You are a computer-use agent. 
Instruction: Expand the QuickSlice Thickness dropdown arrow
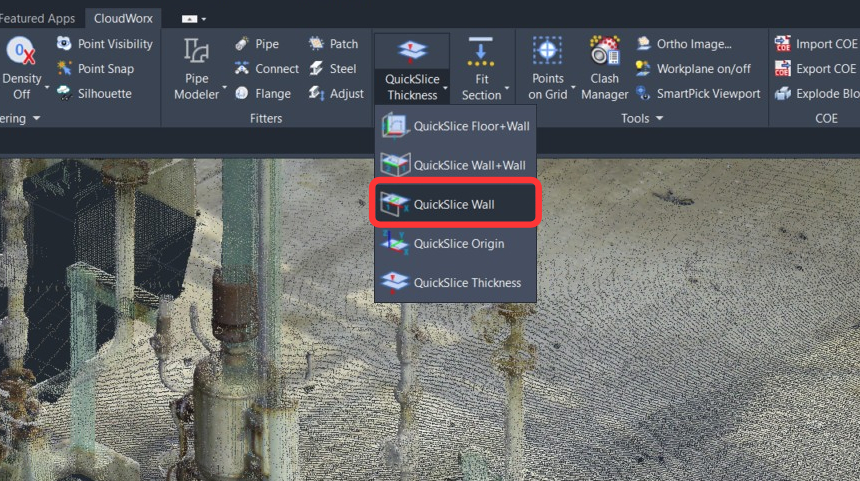(445, 87)
